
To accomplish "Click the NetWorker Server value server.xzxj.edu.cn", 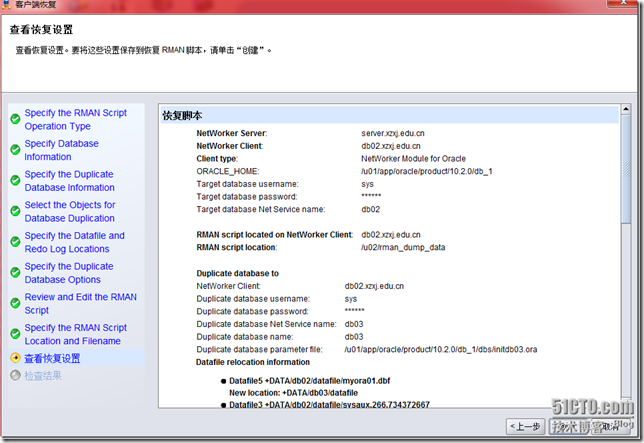I will [x=393, y=133].
